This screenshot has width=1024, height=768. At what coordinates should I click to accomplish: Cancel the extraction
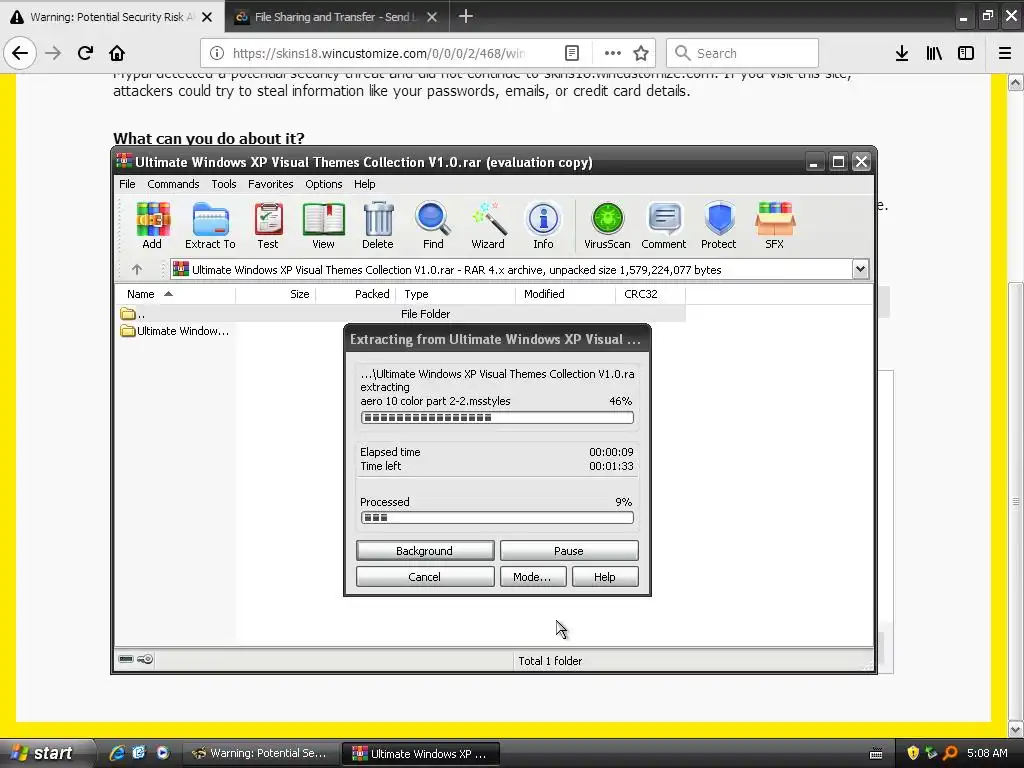tap(424, 577)
